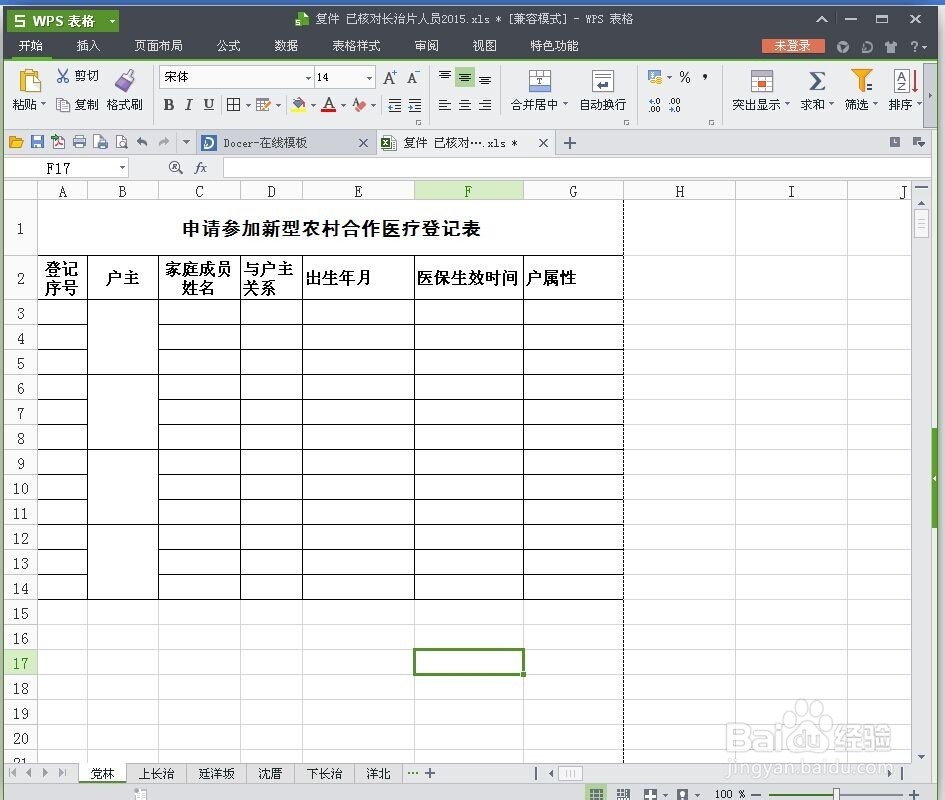Toggle align text right
945x800 pixels.
pyautogui.click(x=485, y=106)
